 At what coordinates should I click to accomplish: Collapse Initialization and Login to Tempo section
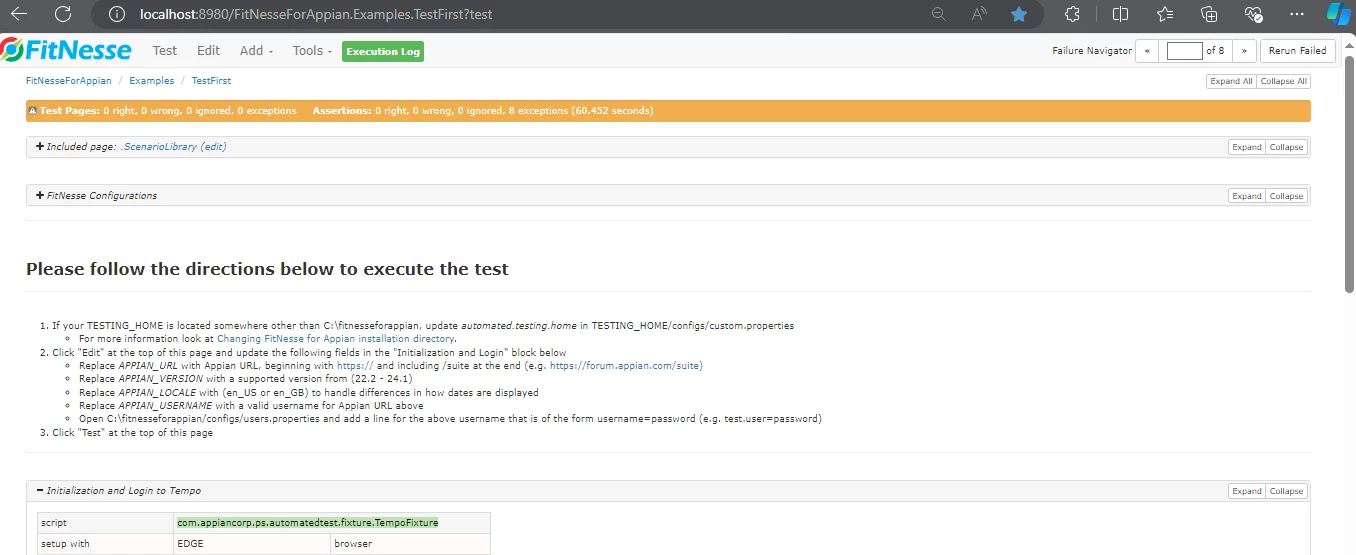[40, 491]
